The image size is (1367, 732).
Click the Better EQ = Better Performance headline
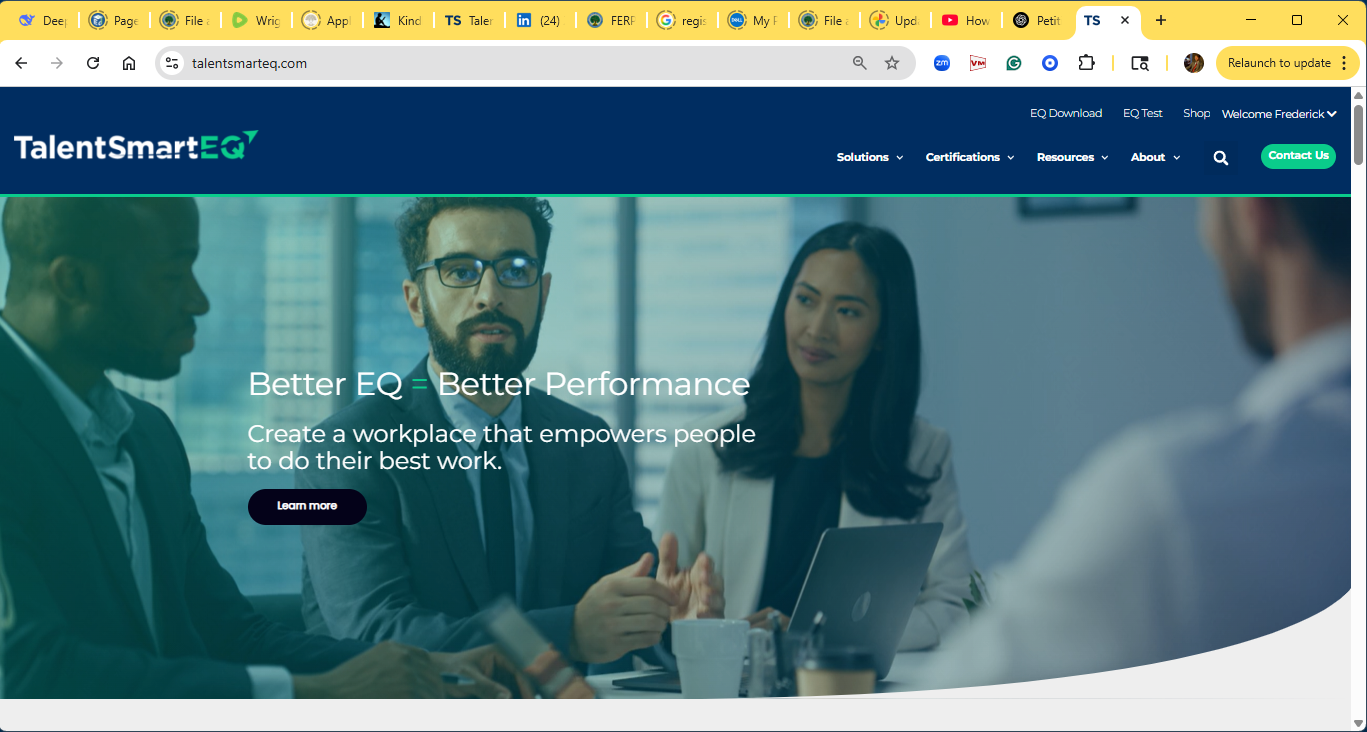[499, 384]
